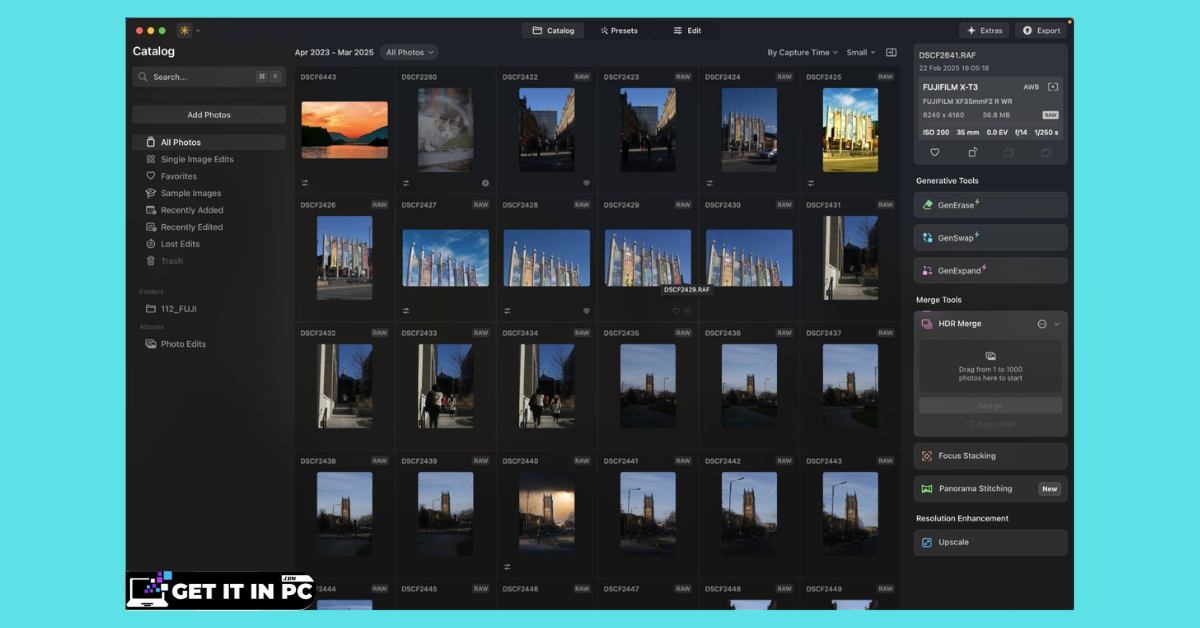Open the Upscale tool
1200x628 pixels.
(990, 542)
